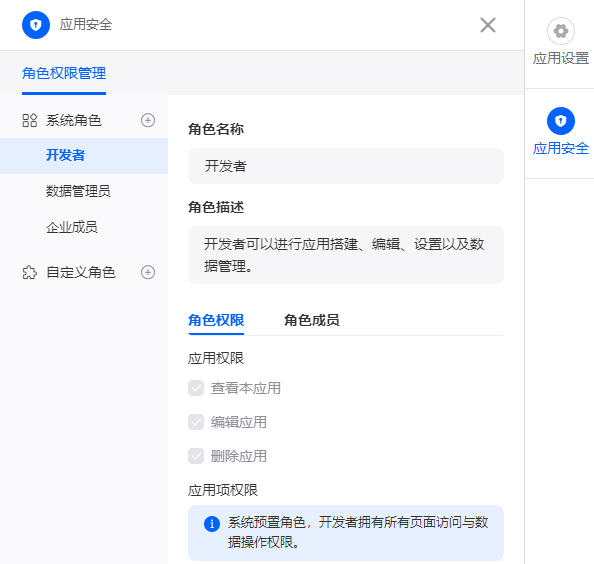The image size is (594, 564).
Task: Select the 开发者 role
Action: click(x=84, y=156)
